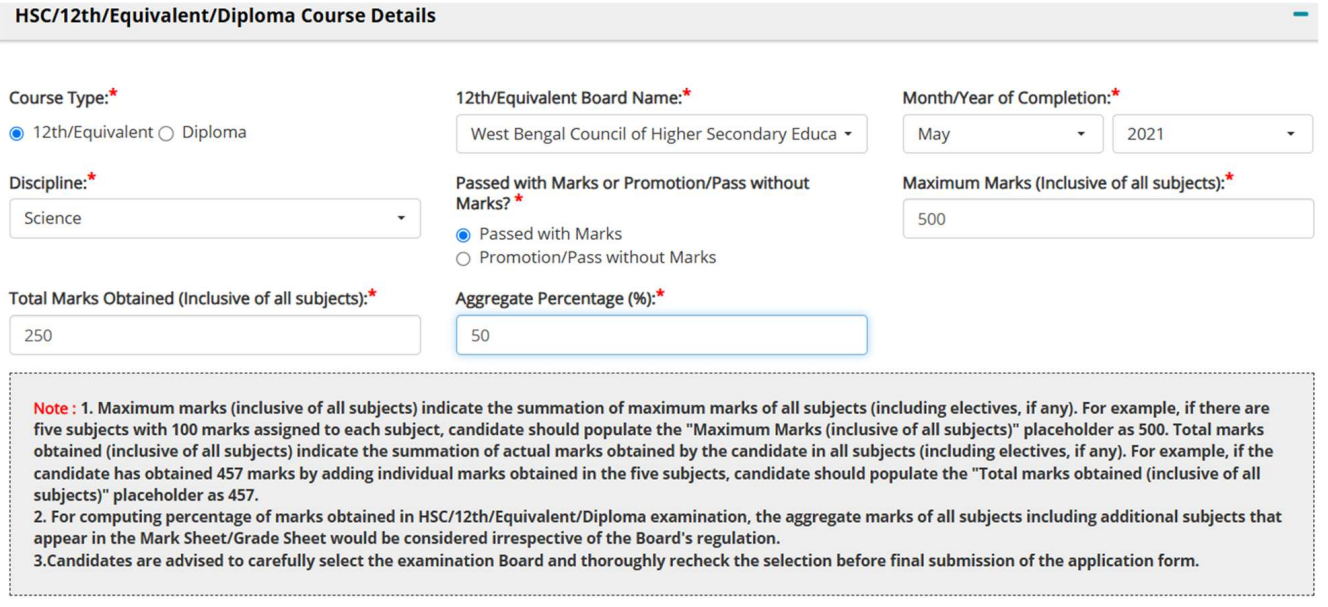Click the Maximum Marks field containing 500
1328x607 pixels.
coord(1108,219)
